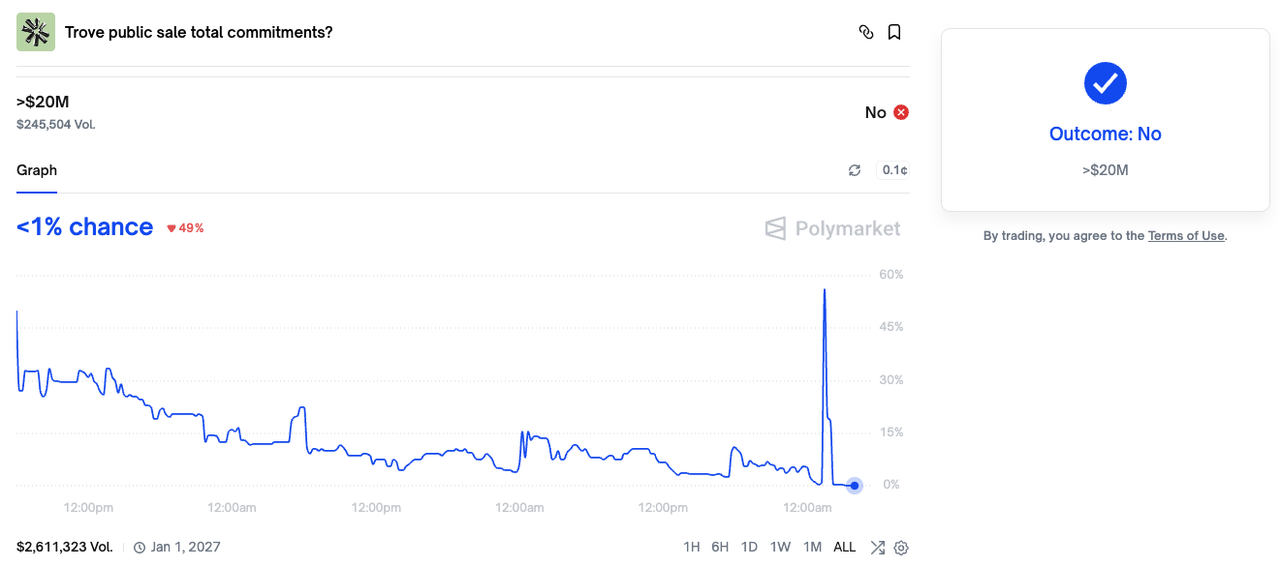1280x567 pixels.
Task: Click the red No outcome icon
Action: coord(901,112)
